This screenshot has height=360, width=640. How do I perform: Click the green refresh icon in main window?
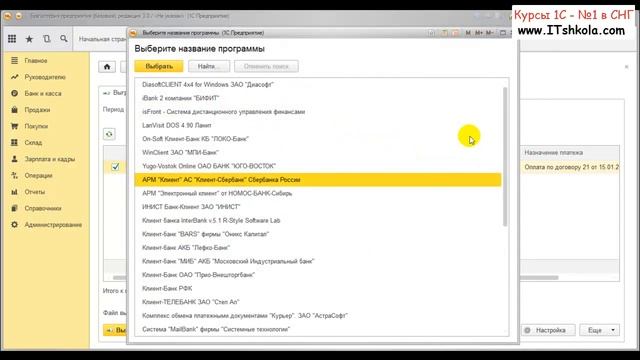109,134
